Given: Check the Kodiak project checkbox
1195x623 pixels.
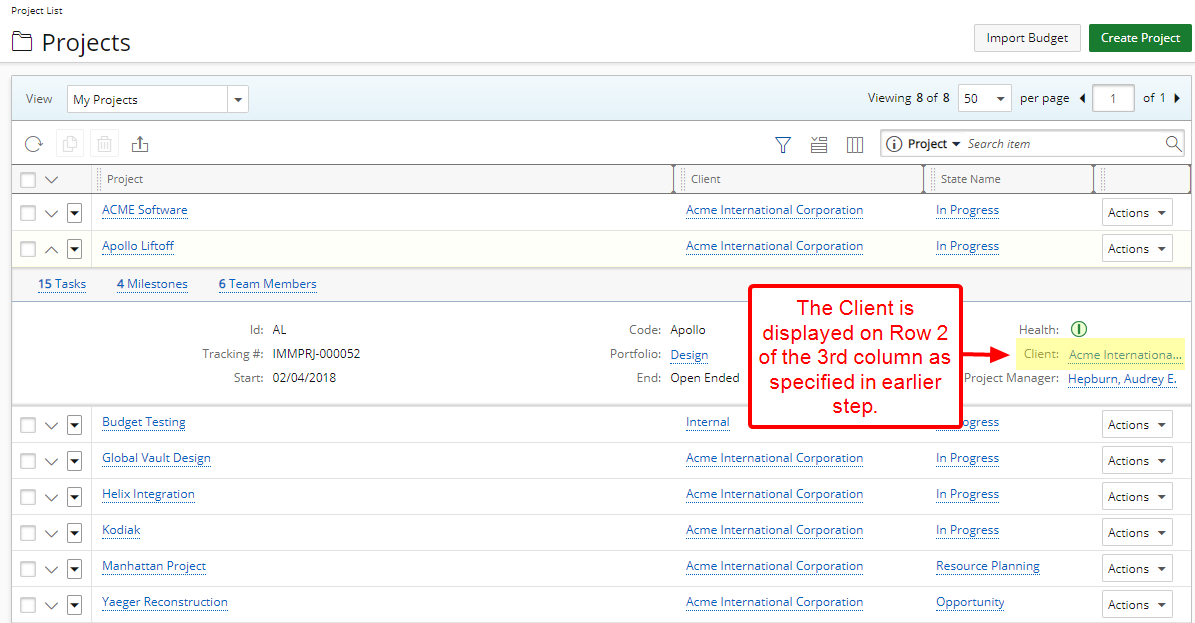Looking at the screenshot, I should [x=28, y=533].
